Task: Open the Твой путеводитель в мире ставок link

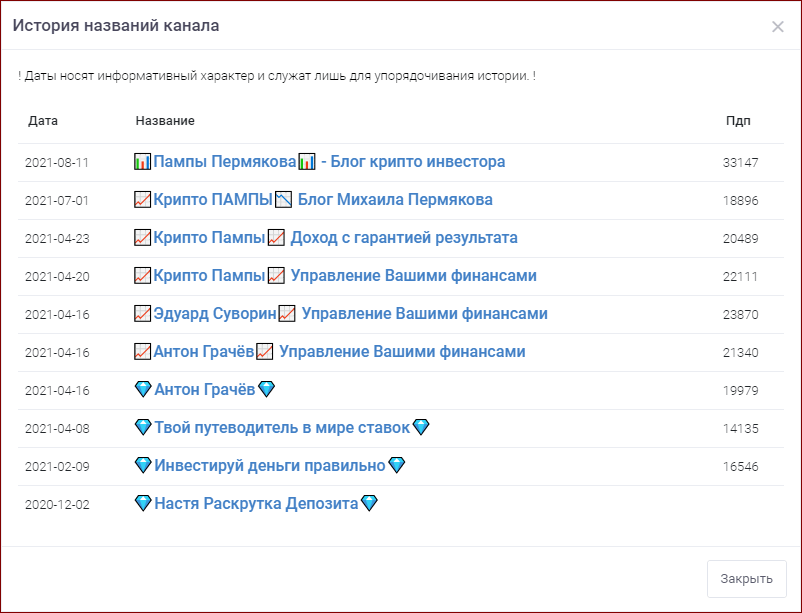Action: click(x=280, y=427)
